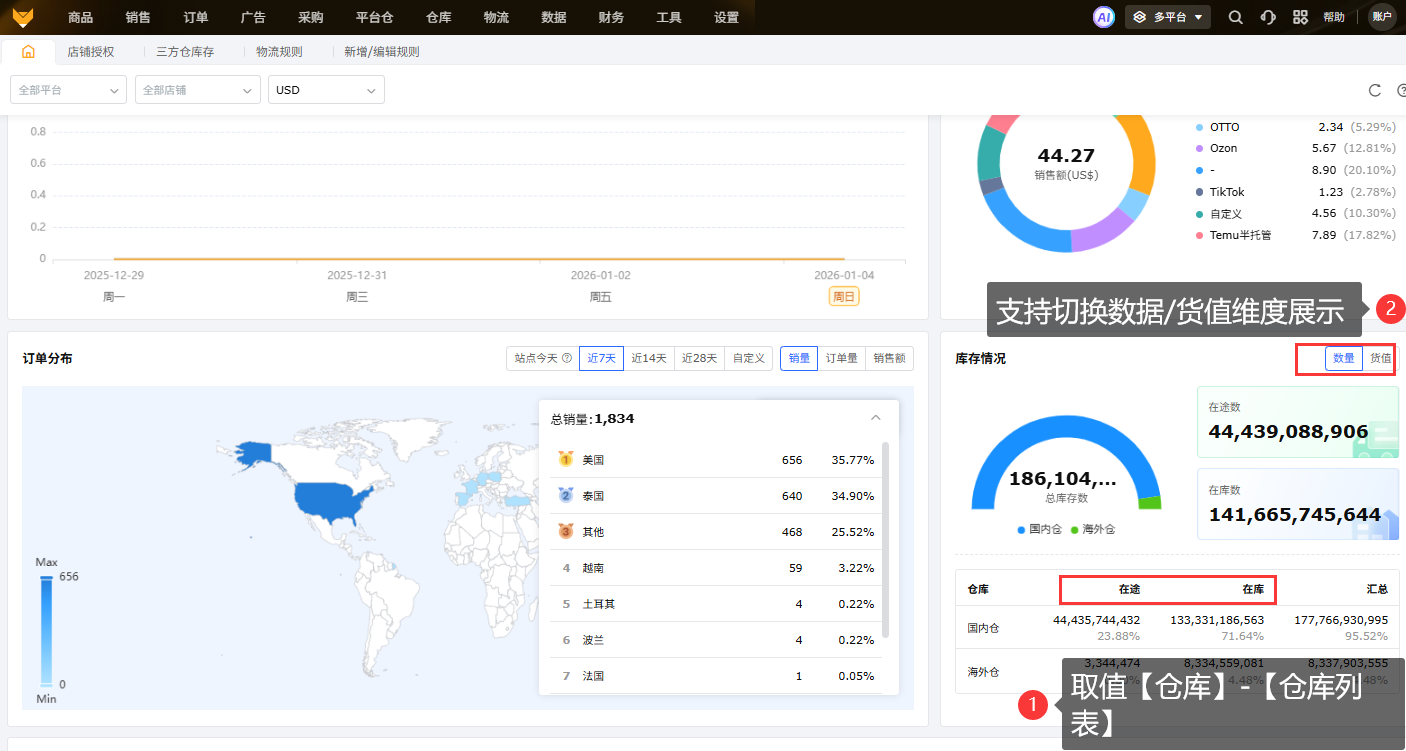The width and height of the screenshot is (1406, 751).
Task: Open customer service headset icon
Action: (x=1268, y=17)
